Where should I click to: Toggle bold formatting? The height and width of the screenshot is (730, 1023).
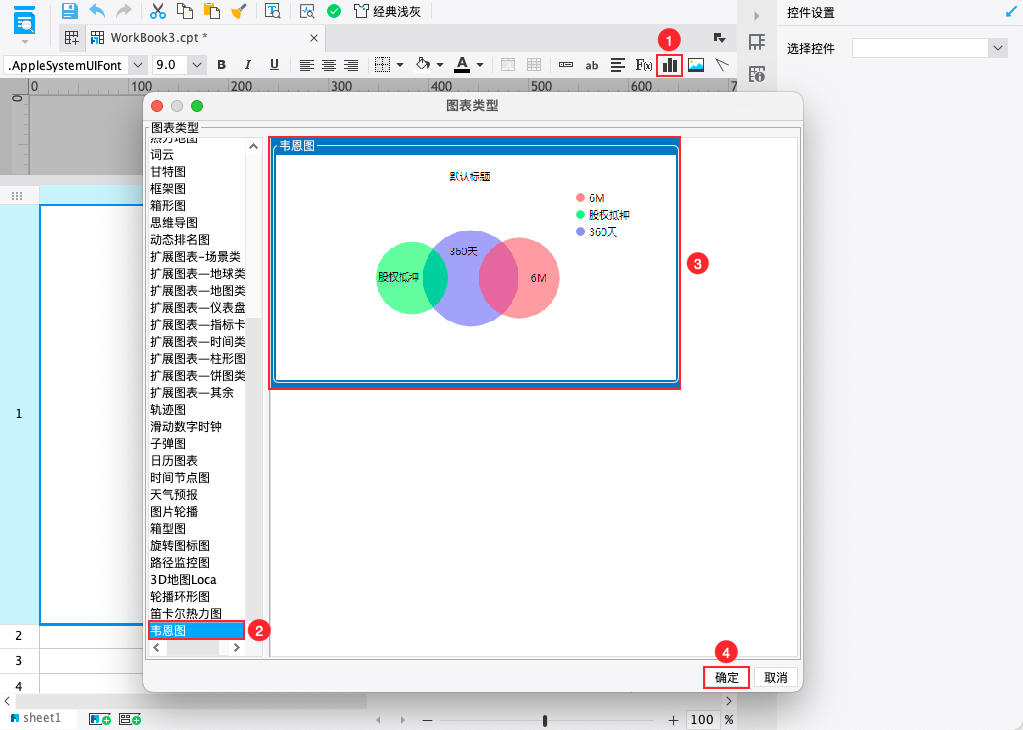[x=221, y=65]
